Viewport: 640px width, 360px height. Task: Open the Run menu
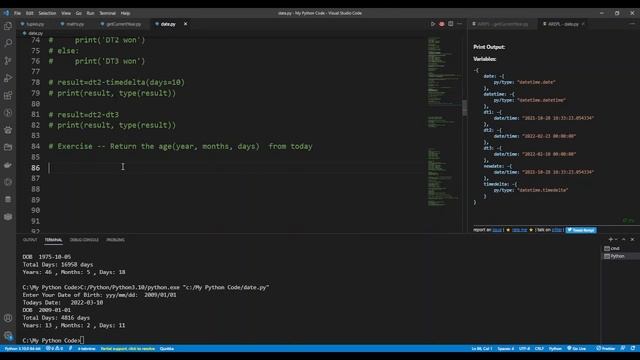click(x=90, y=13)
